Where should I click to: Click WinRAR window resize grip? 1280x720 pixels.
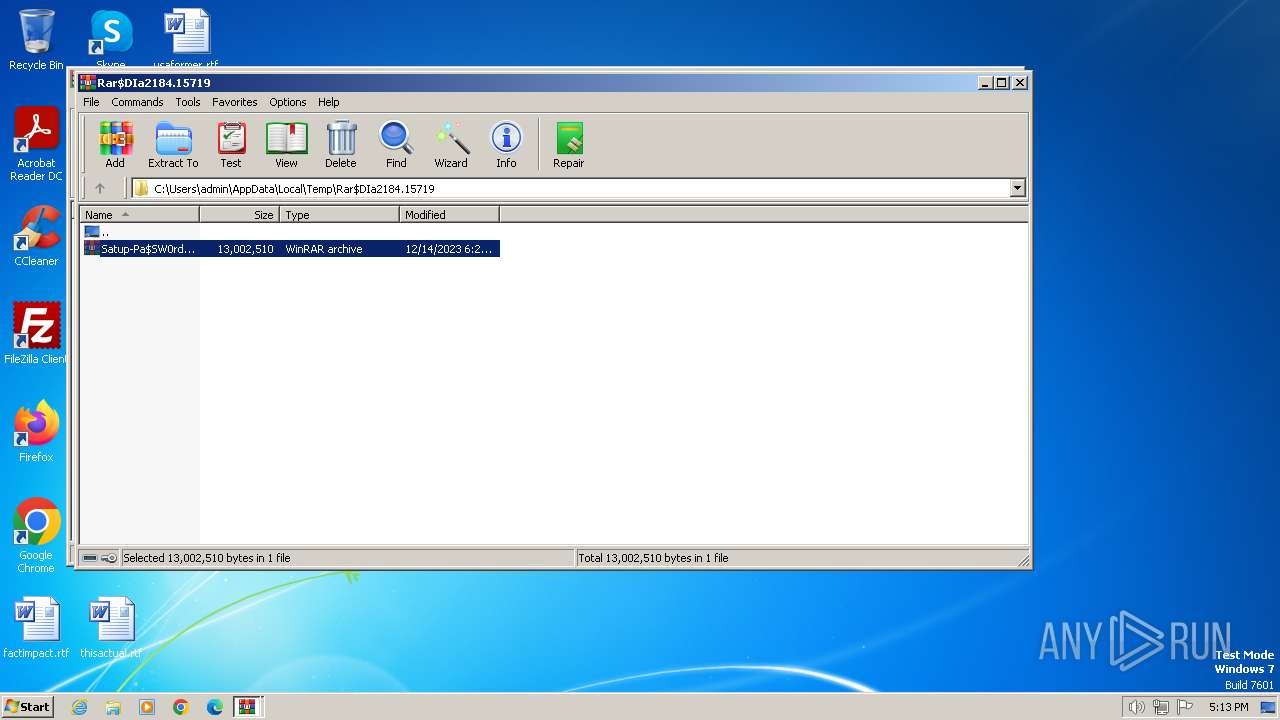point(1022,559)
